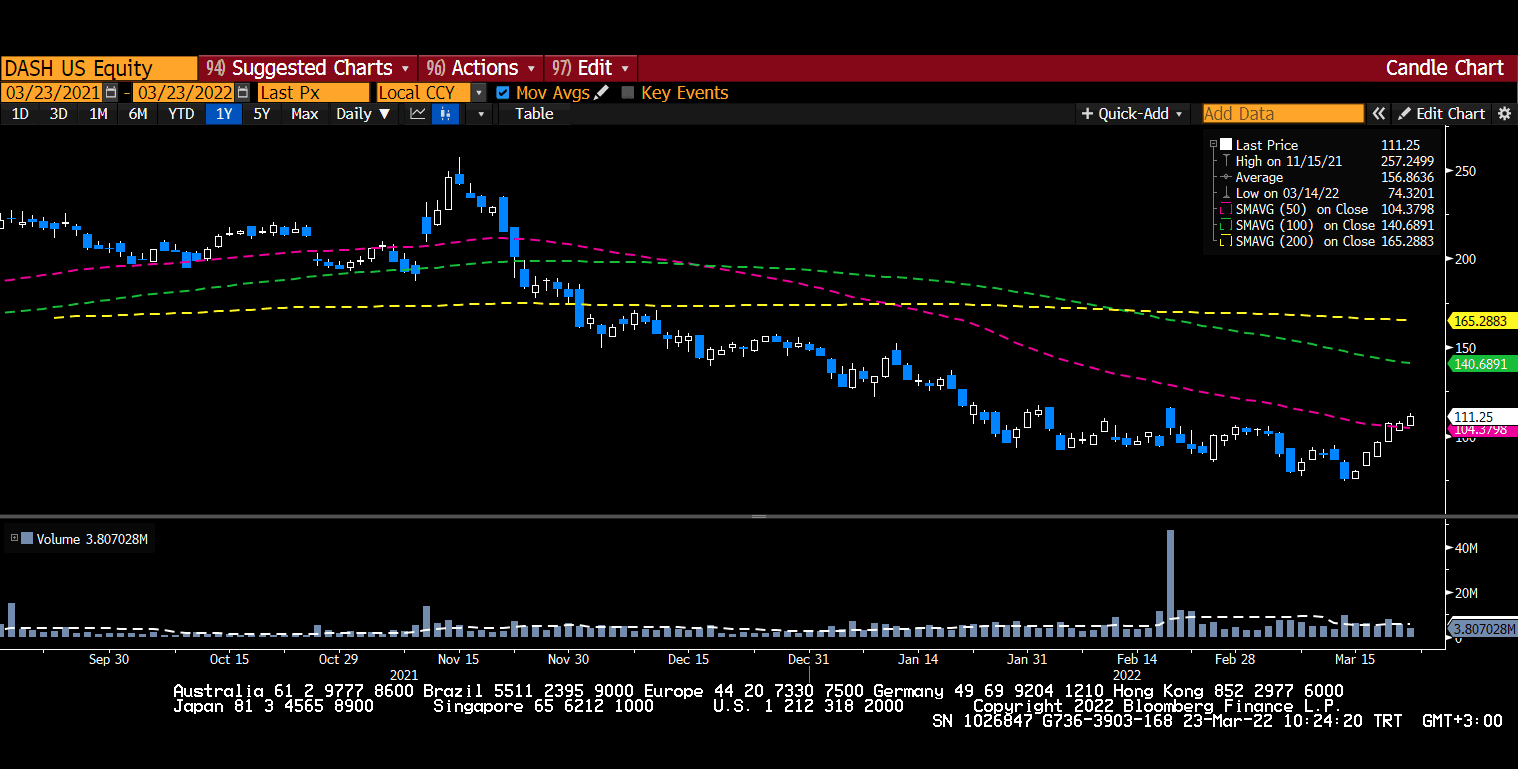Click the Last Px field
The image size is (1518, 769).
pyautogui.click(x=312, y=92)
